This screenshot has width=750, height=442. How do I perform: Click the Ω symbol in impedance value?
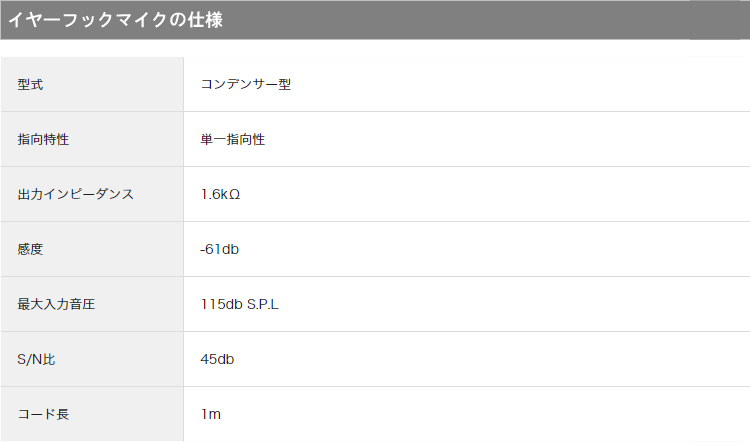(x=234, y=195)
